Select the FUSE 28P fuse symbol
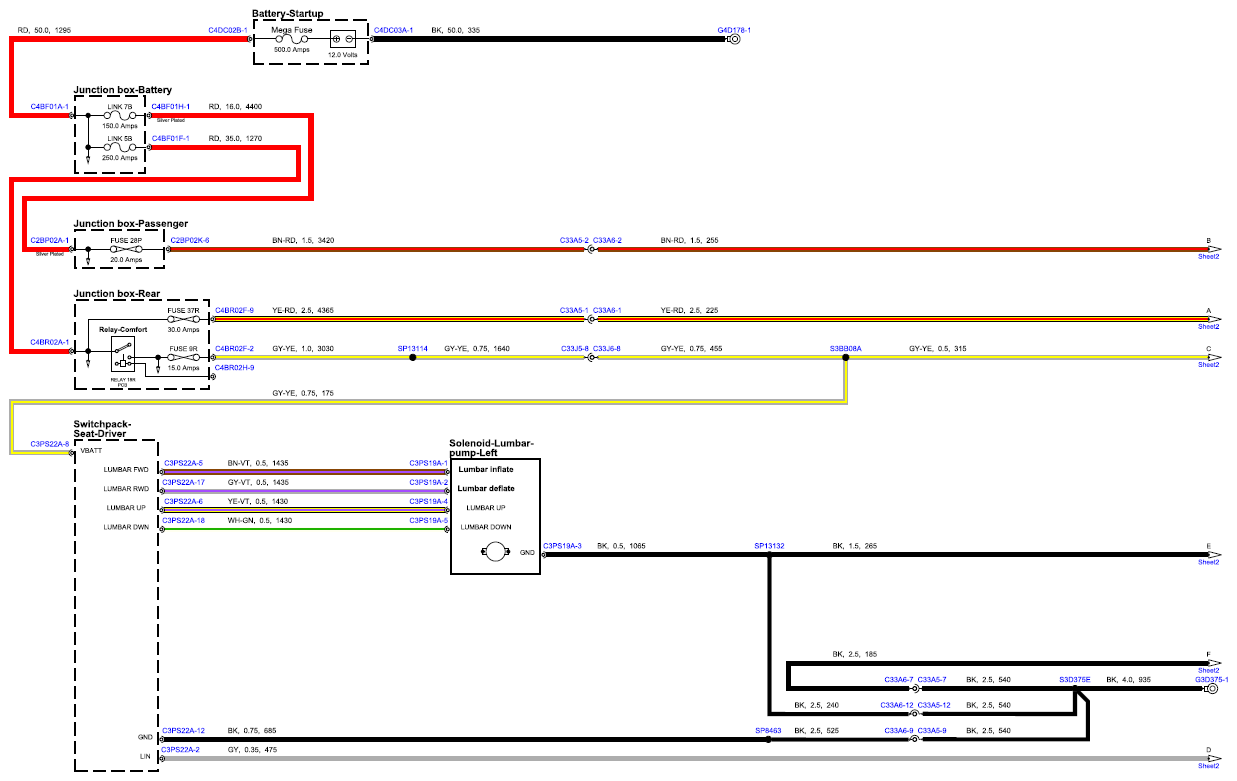 [125, 249]
